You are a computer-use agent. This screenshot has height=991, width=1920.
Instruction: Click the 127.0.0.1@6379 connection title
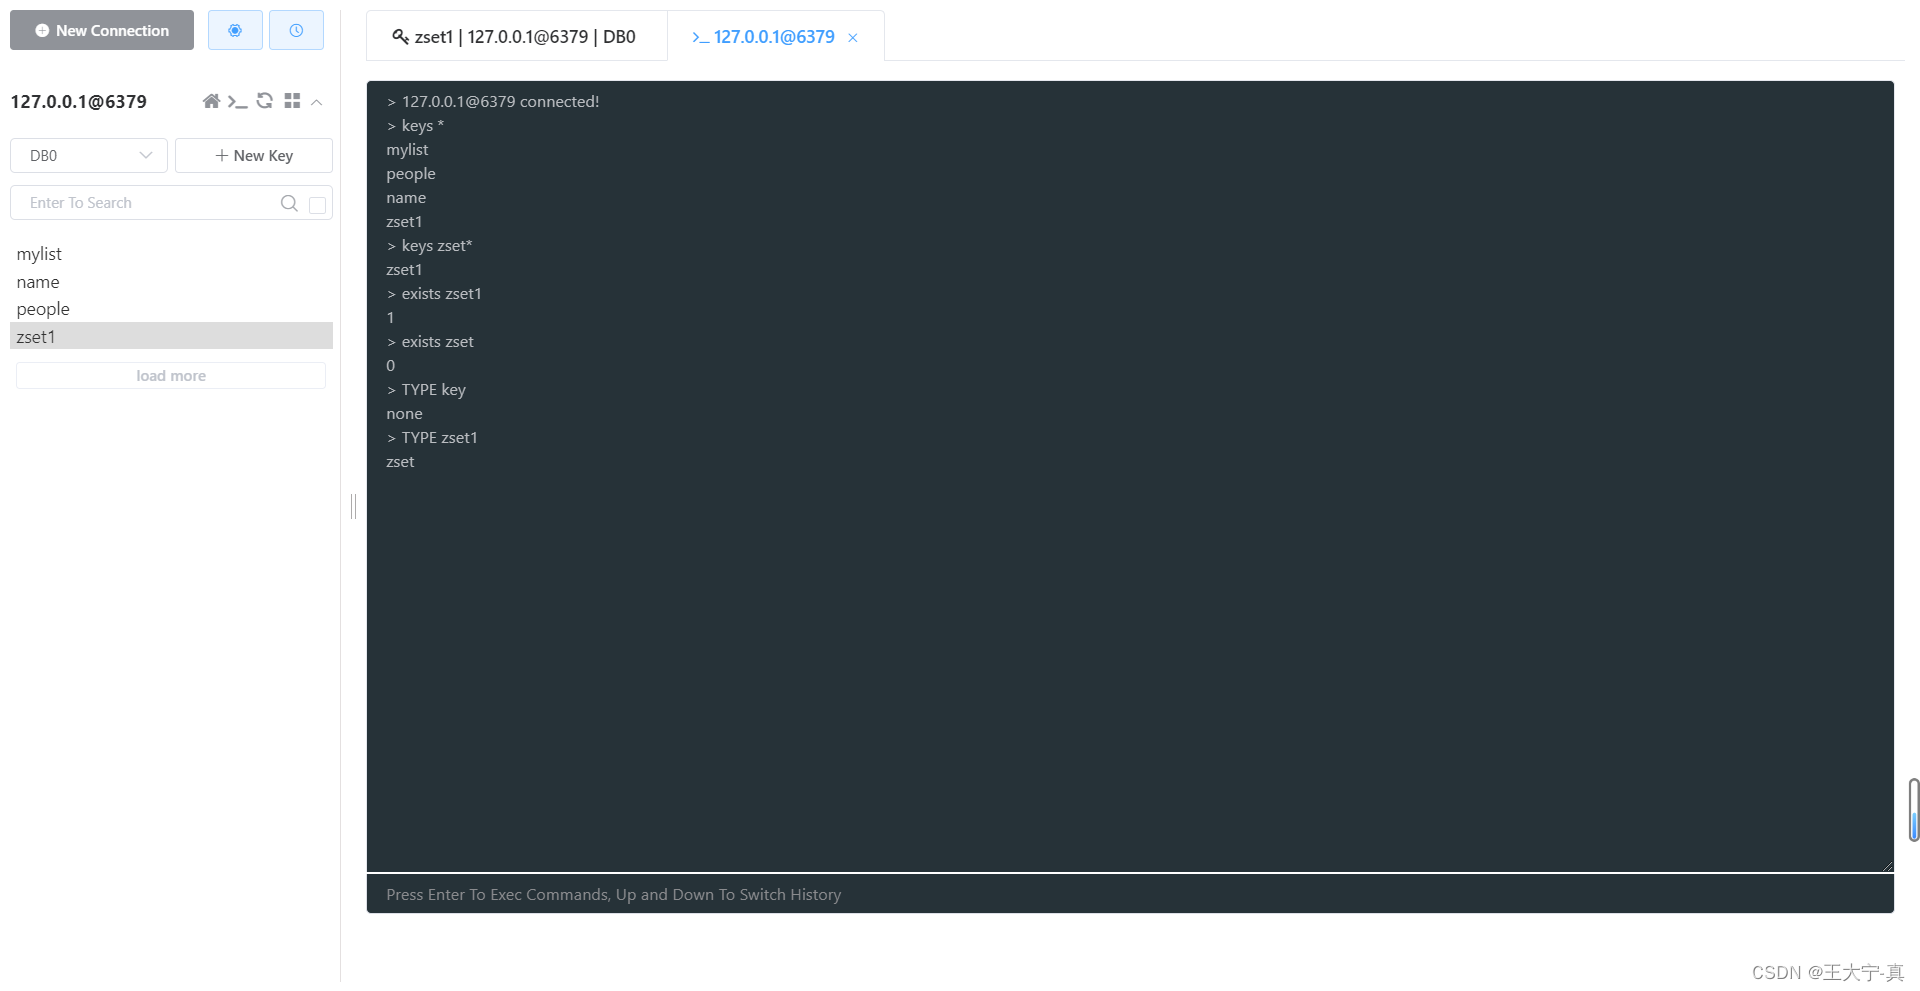[x=79, y=102]
